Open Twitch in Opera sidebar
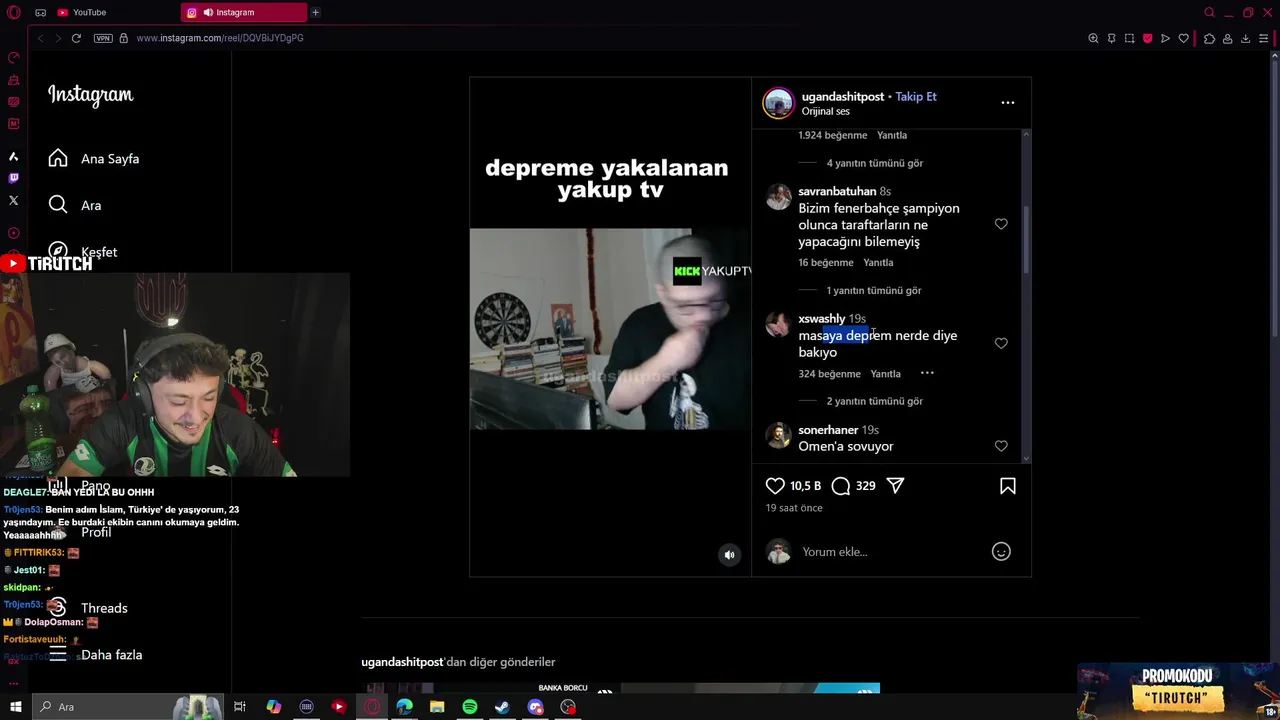 click(14, 178)
